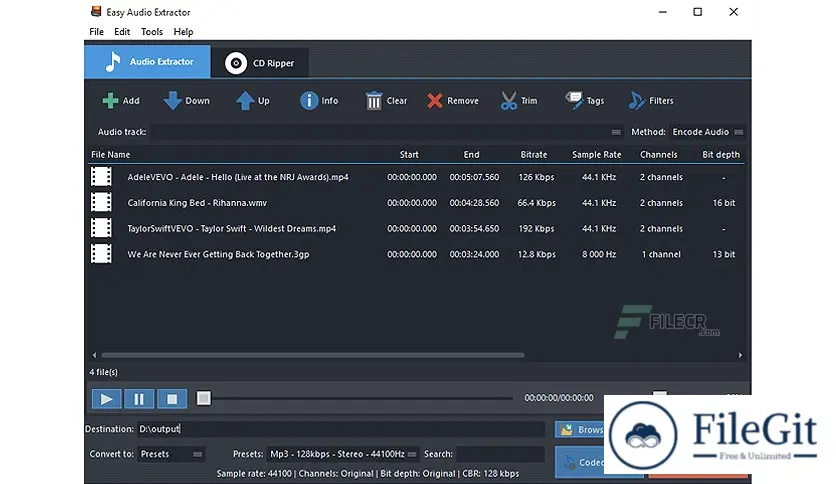Click the 4 file(s) status text
The width and height of the screenshot is (836, 484).
coord(103,372)
